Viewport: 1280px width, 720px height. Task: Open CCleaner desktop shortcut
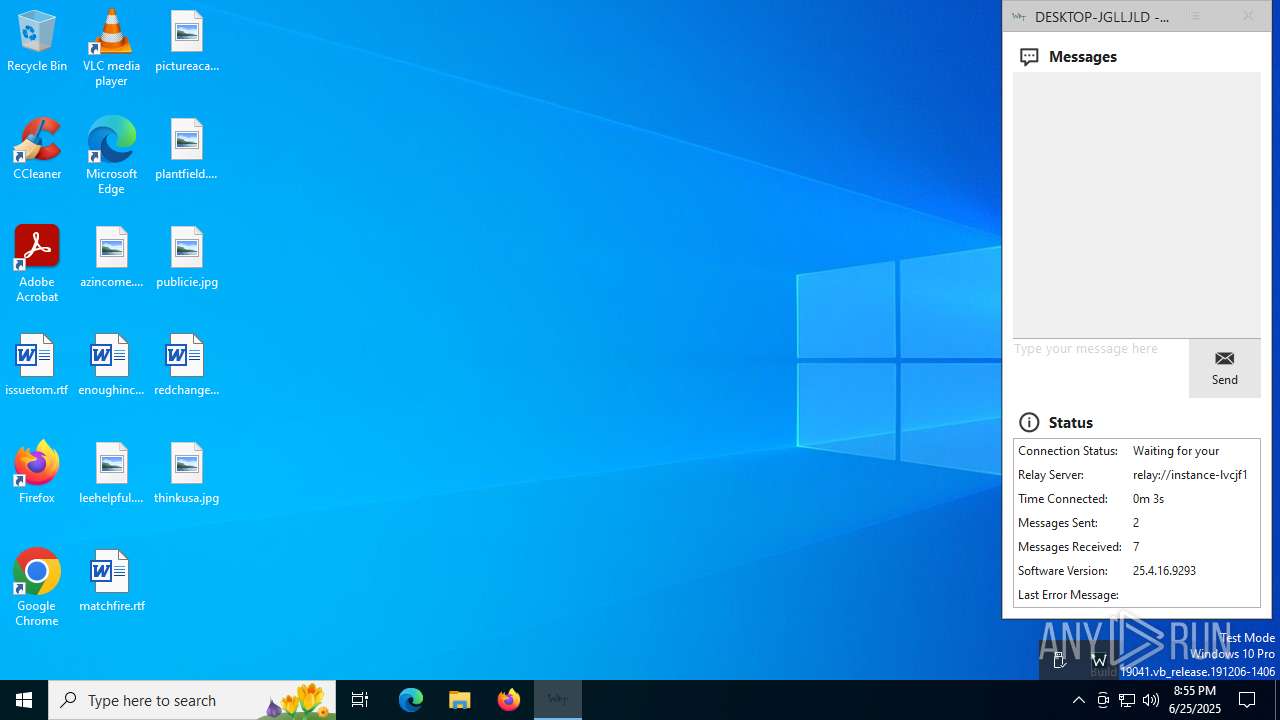tap(37, 150)
